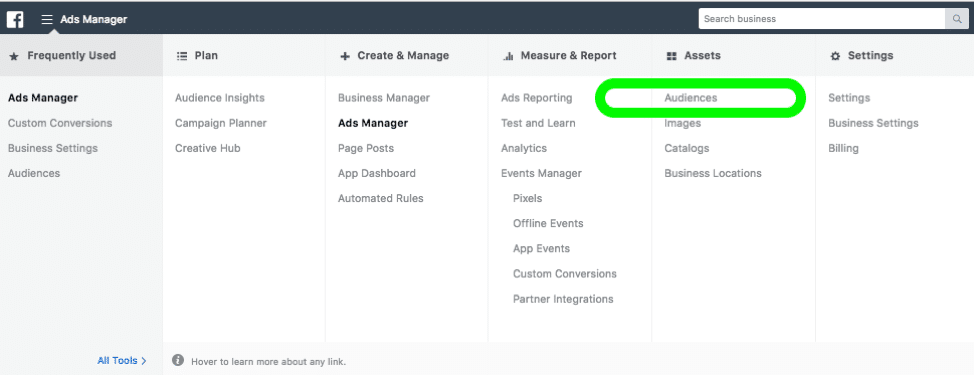
Task: Click the Measure & Report heading
Action: [x=569, y=55]
